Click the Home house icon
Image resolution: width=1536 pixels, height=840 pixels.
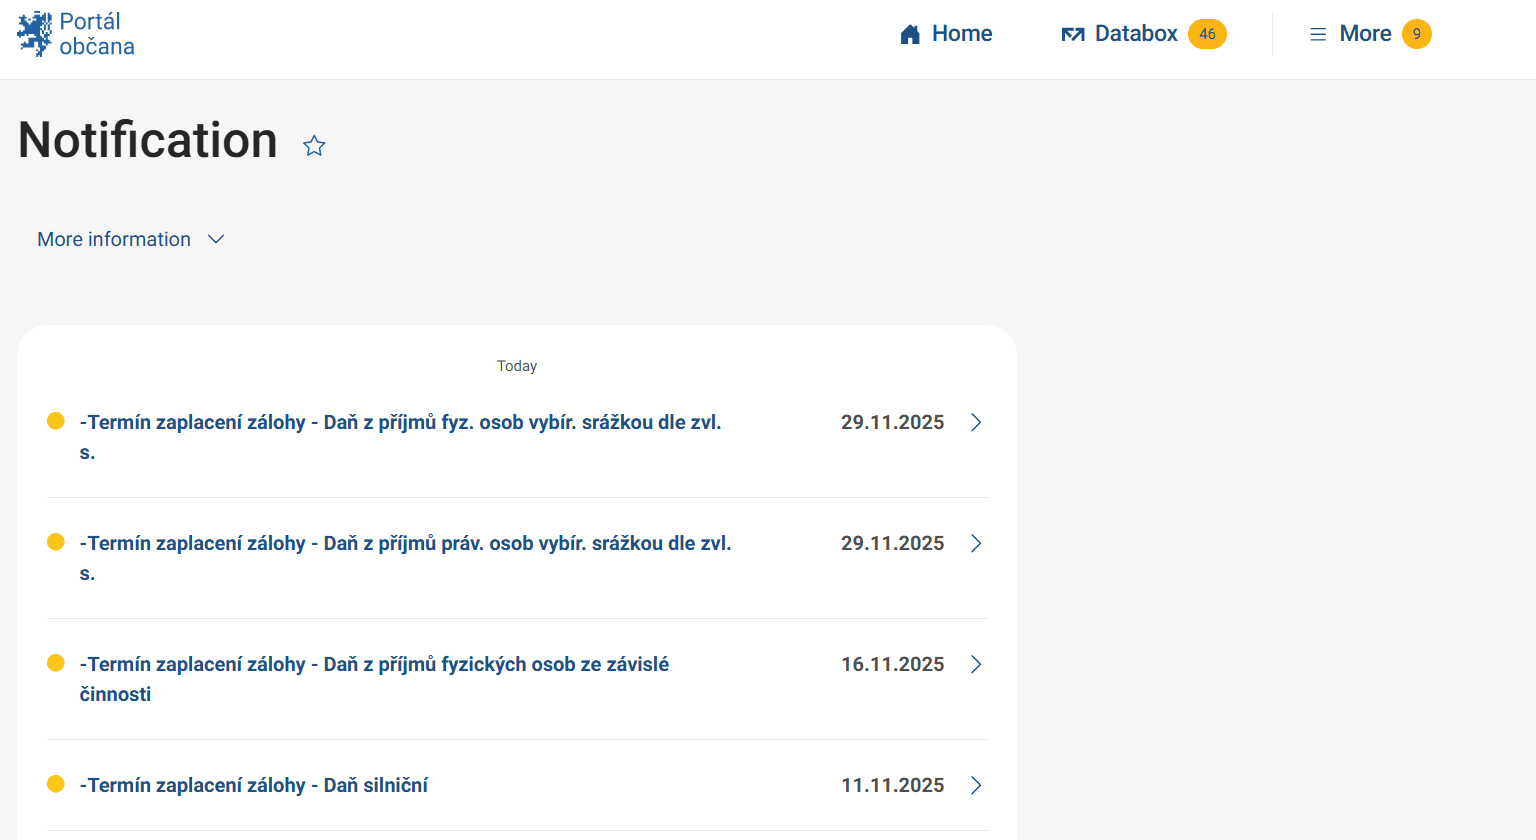point(910,35)
